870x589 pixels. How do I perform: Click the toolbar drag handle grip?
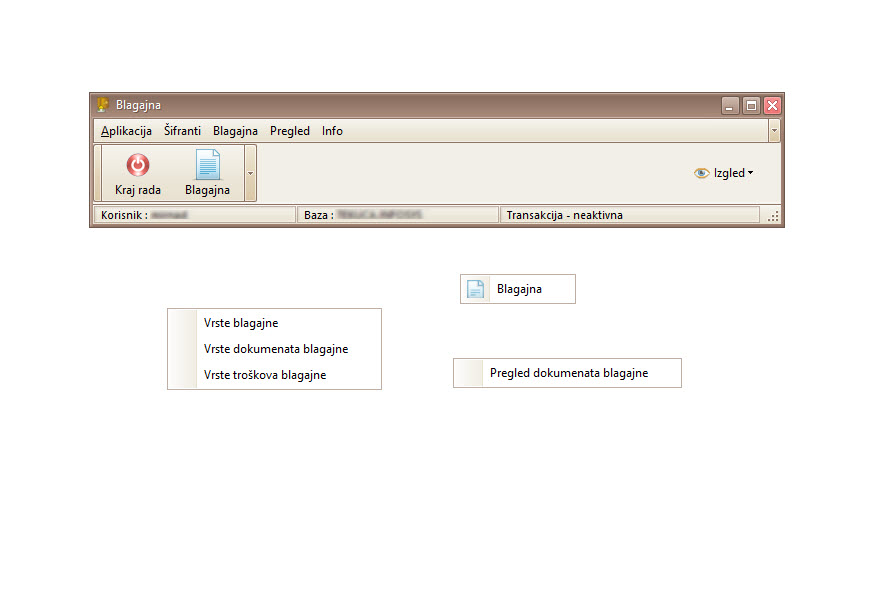[x=98, y=174]
